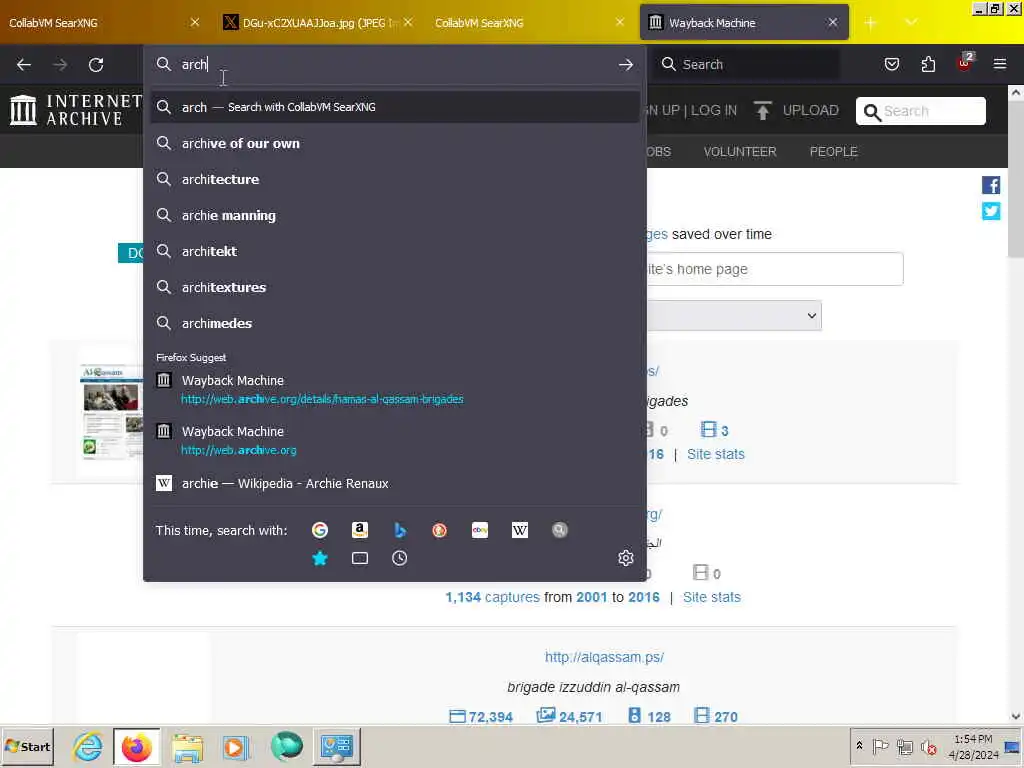Switch to first CollabVM SearXNG tab
The image size is (1024, 768).
pos(104,23)
